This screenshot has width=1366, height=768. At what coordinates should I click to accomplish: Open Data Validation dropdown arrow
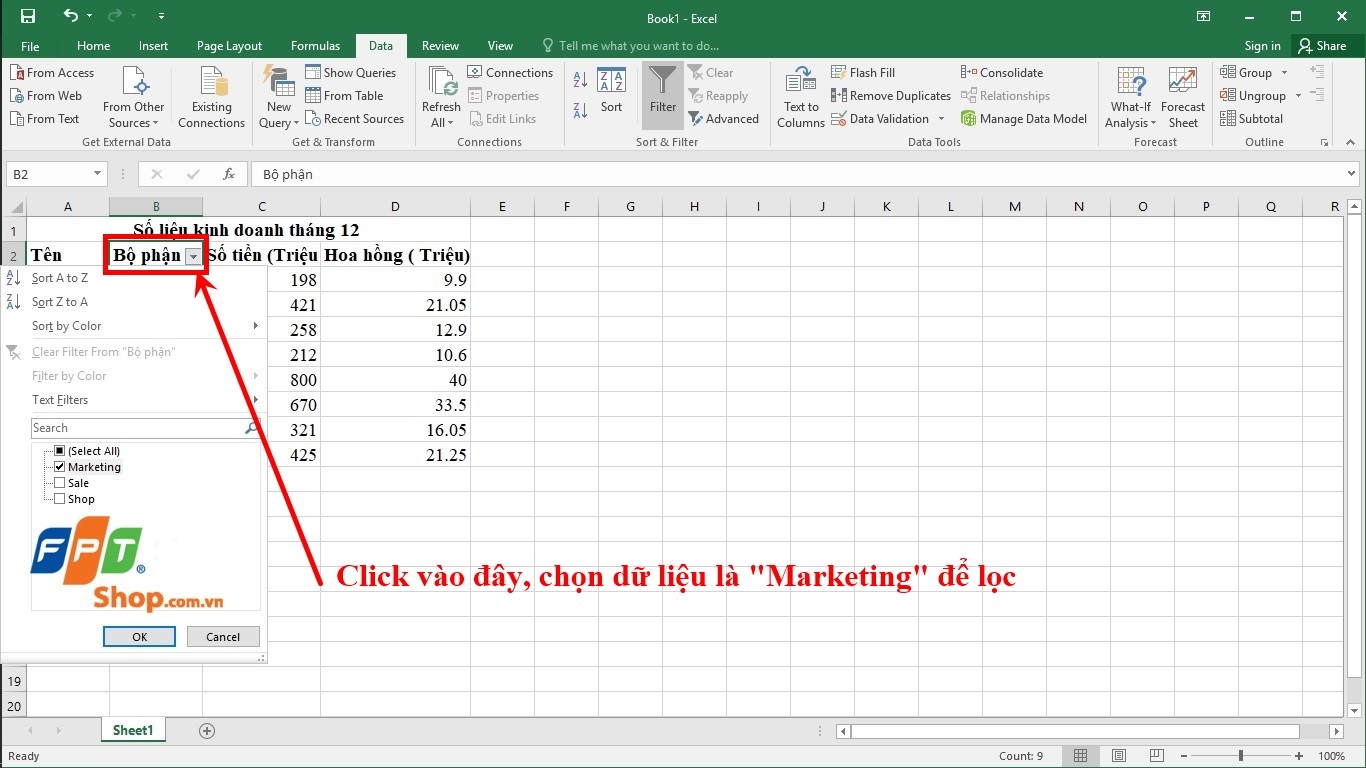pyautogui.click(x=941, y=119)
